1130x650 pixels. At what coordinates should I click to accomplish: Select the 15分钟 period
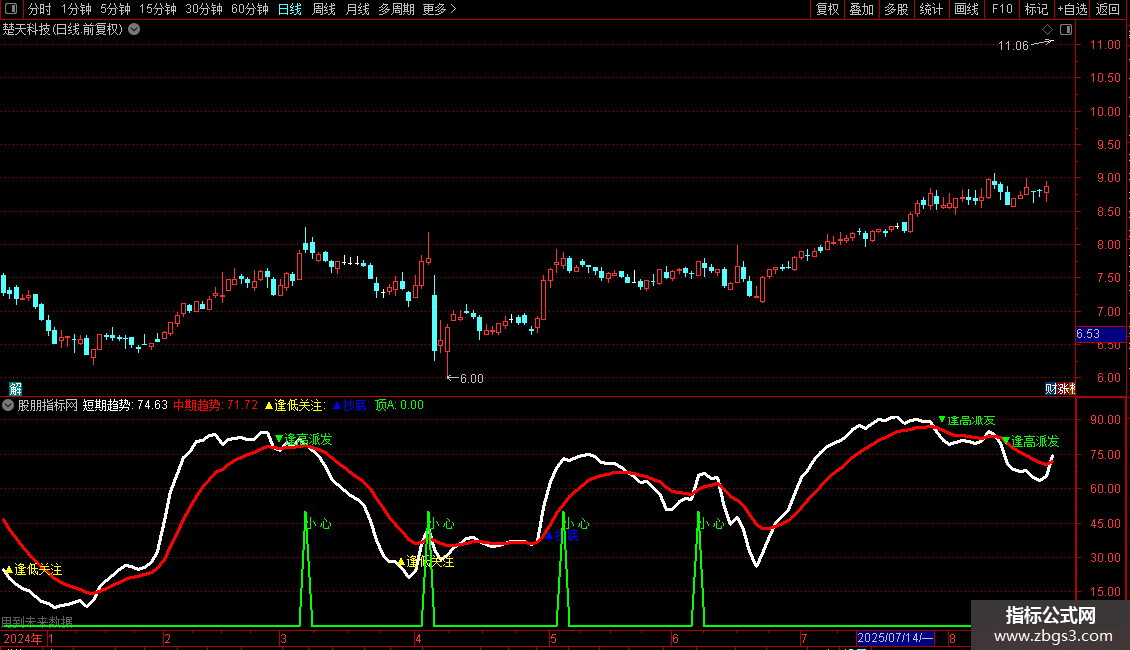(x=158, y=9)
